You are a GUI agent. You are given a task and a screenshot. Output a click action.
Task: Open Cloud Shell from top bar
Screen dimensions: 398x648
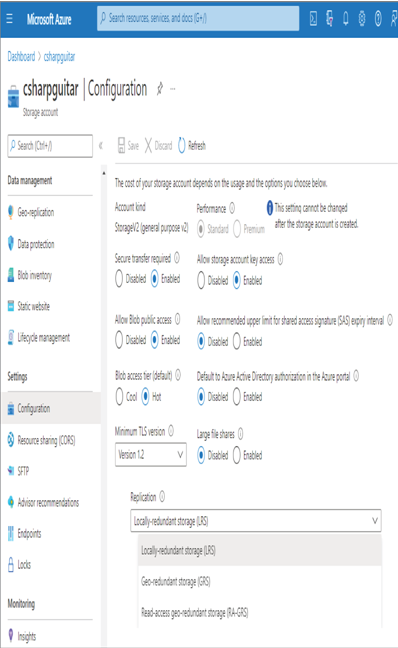click(x=313, y=19)
